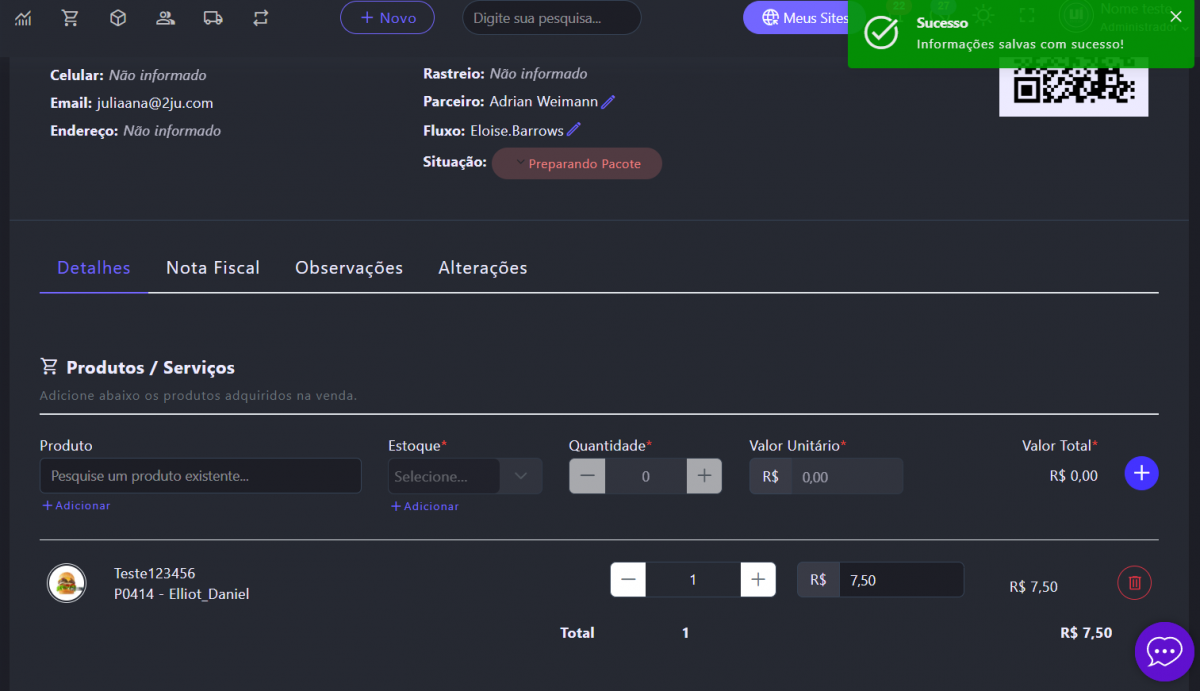
Task: Click the shopping cart icon in top bar
Action: click(x=70, y=18)
